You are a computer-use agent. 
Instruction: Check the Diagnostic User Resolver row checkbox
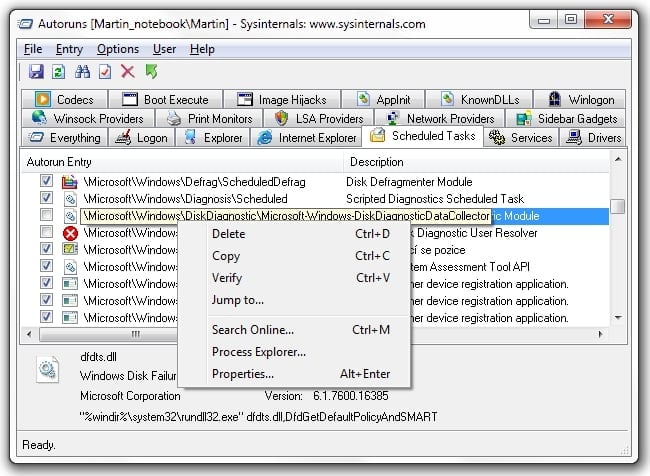coord(46,232)
